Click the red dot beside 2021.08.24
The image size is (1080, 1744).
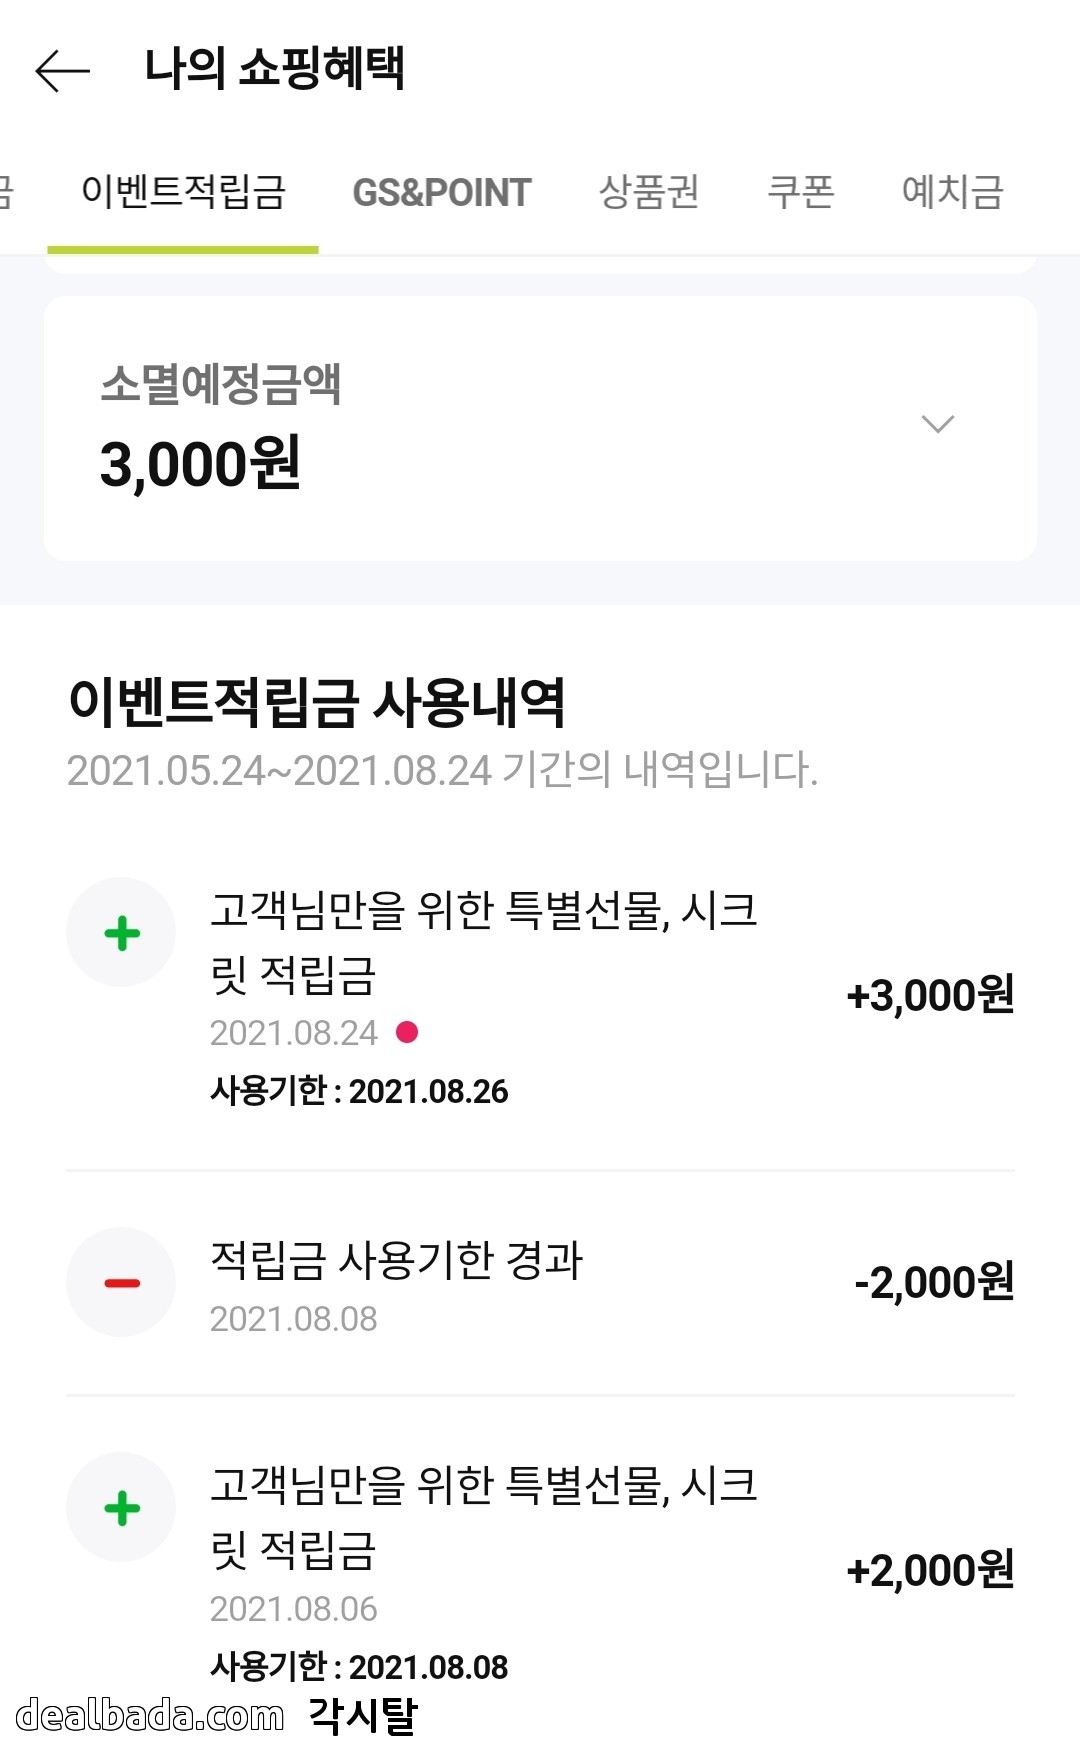click(407, 1032)
